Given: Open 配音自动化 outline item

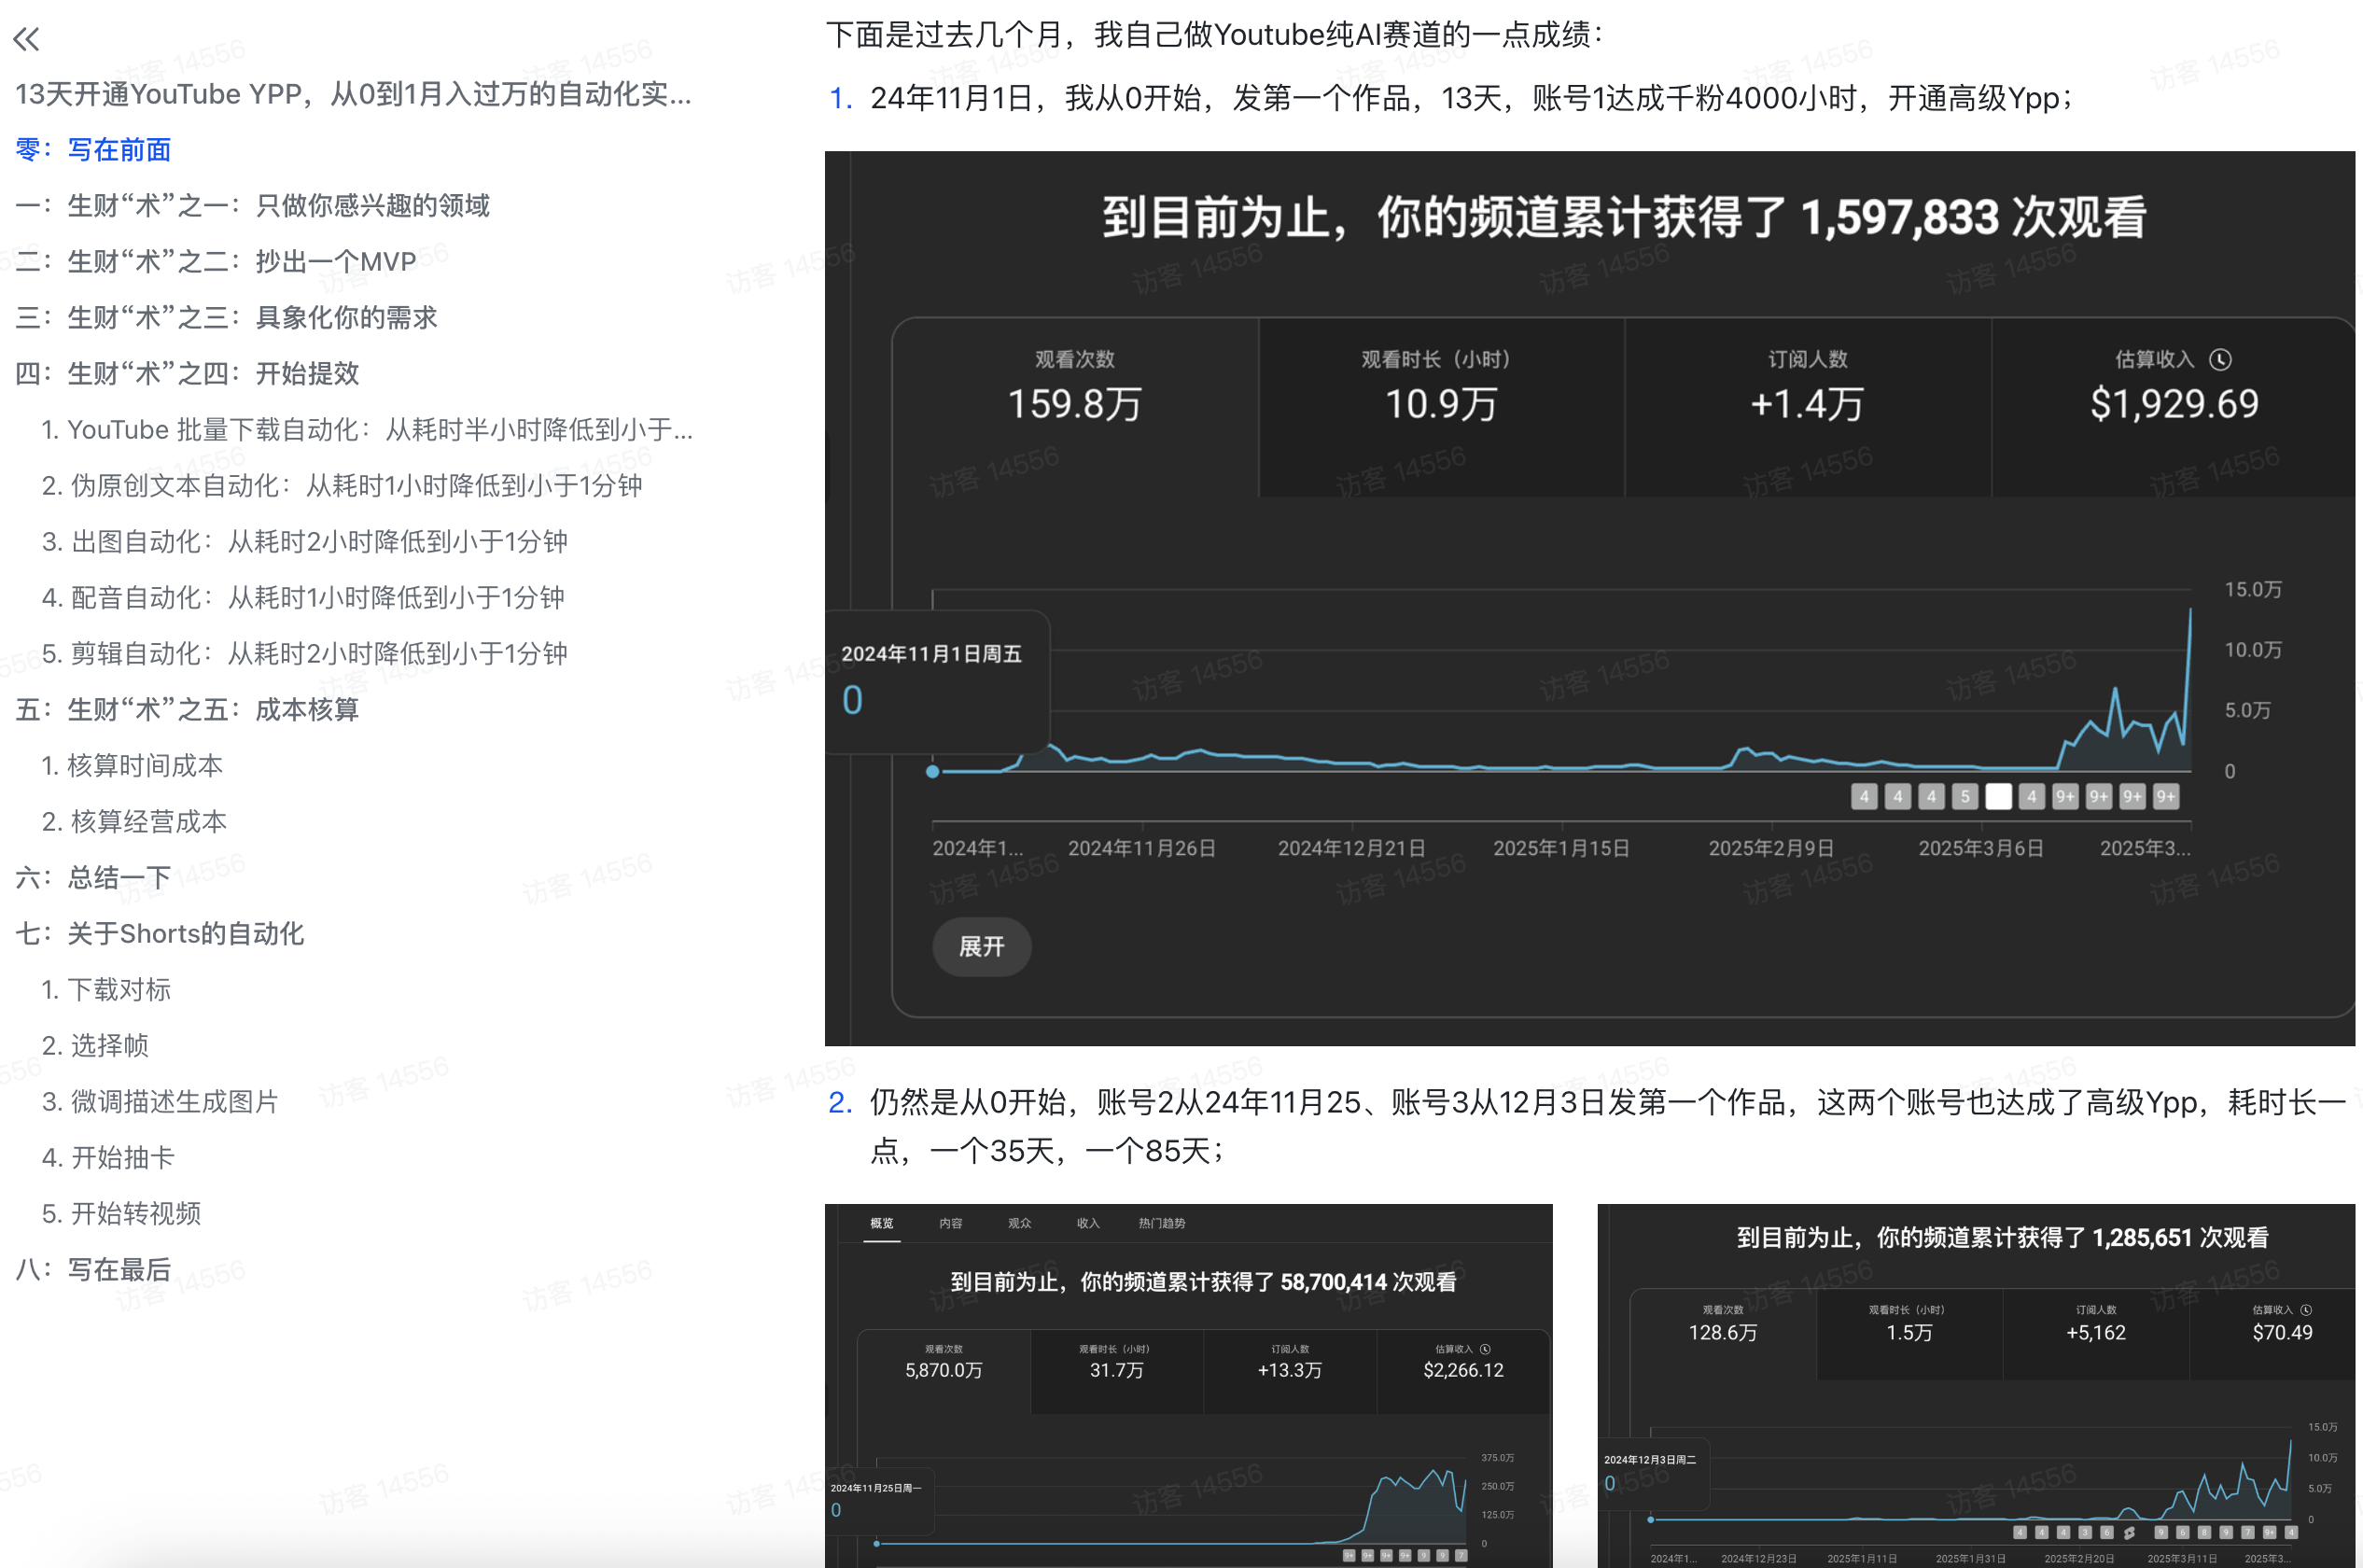Looking at the screenshot, I should tap(302, 598).
